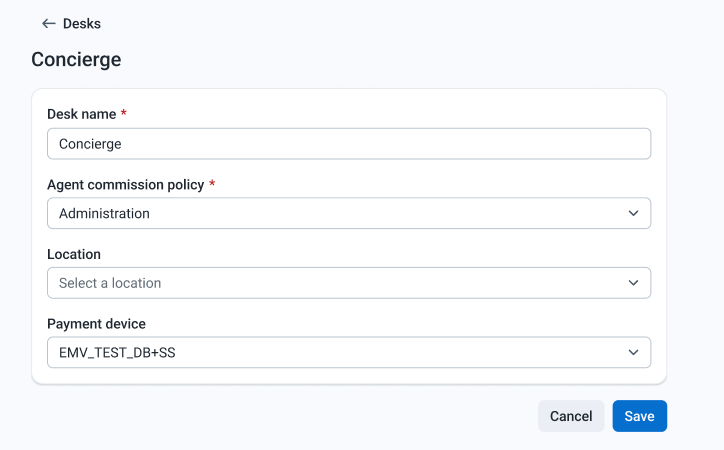Click the "Payment device" field label
724x450 pixels.
(x=96, y=324)
